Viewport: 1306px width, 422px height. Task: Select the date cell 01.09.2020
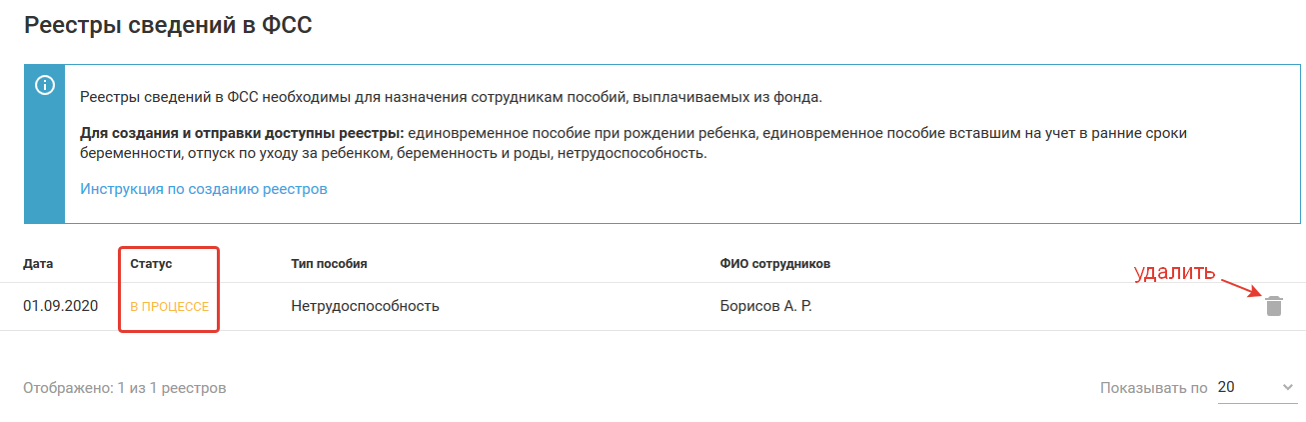pos(60,306)
